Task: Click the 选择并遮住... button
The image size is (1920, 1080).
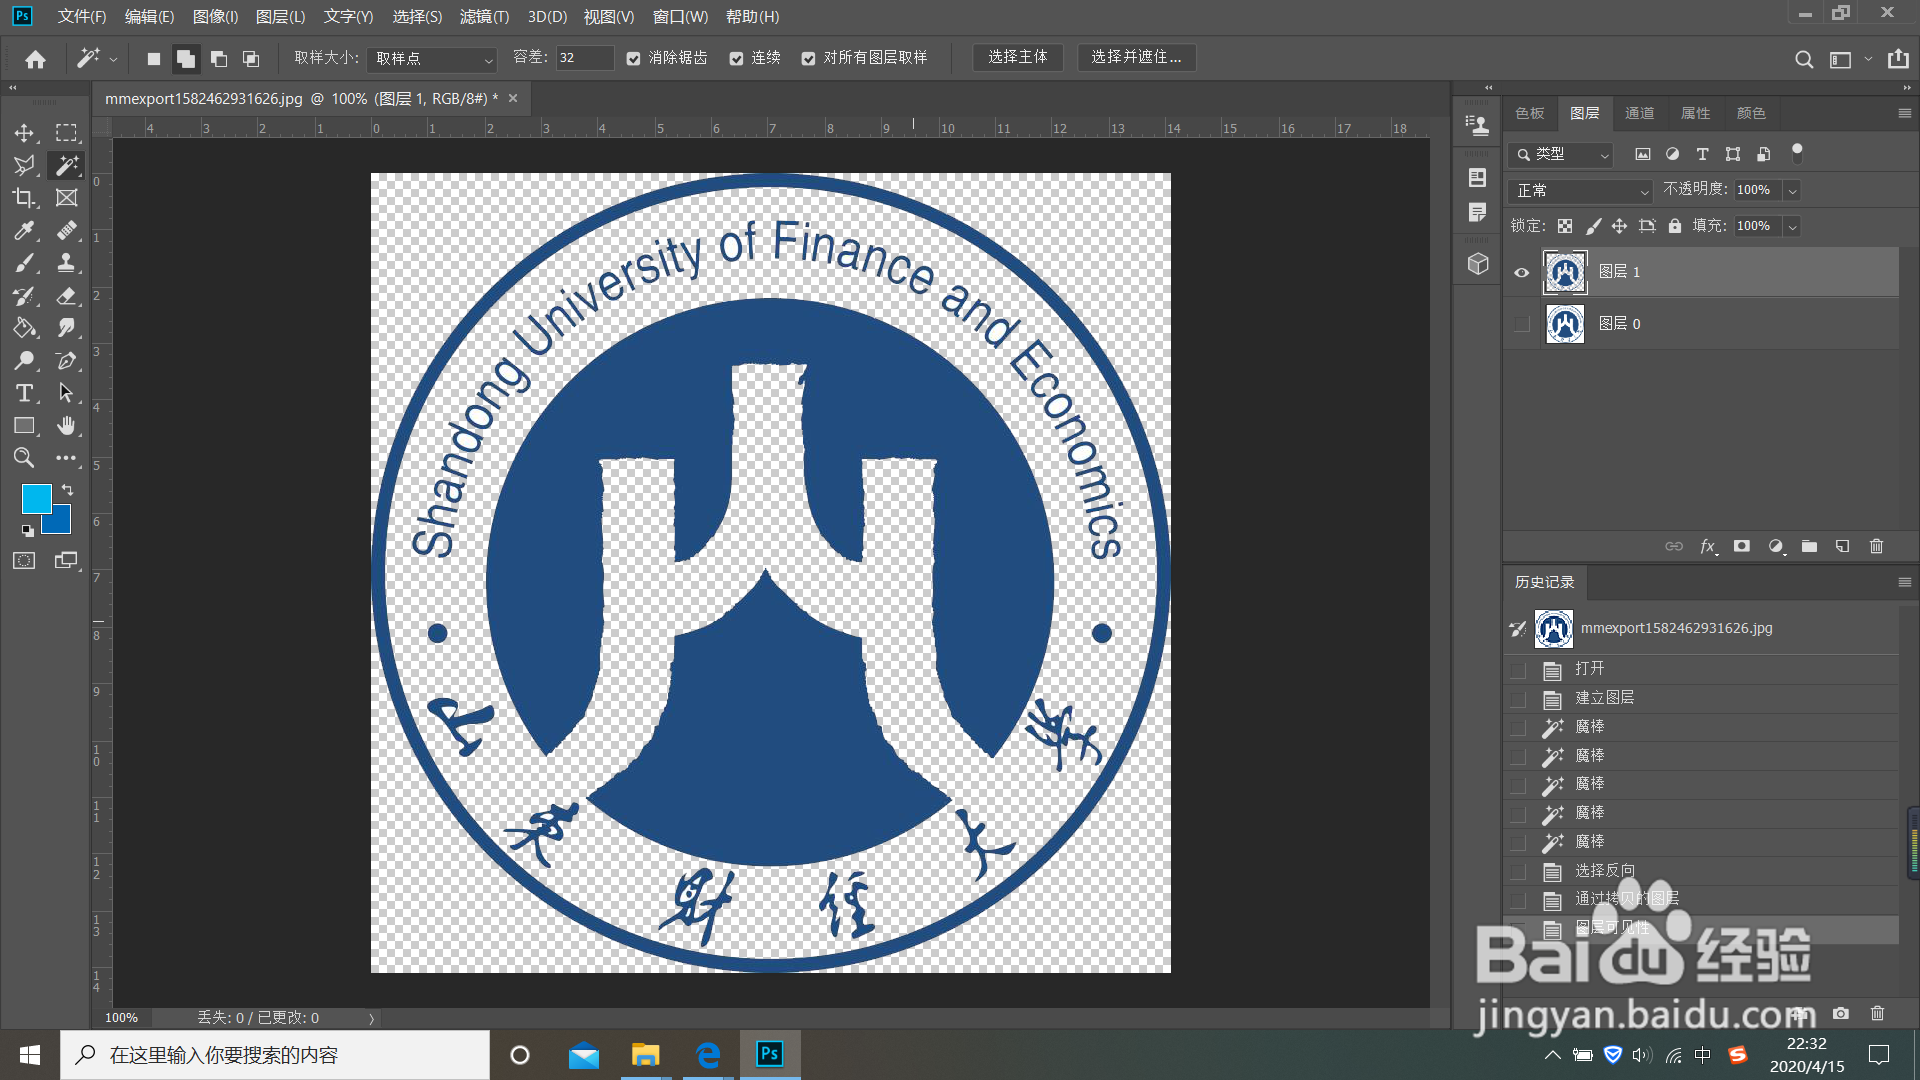Action: coord(1136,57)
